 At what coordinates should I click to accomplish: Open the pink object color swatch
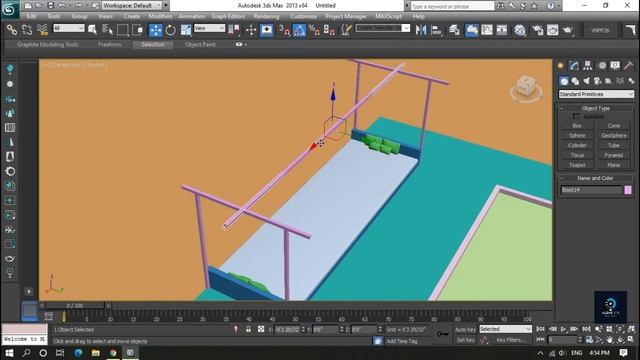[x=628, y=190]
